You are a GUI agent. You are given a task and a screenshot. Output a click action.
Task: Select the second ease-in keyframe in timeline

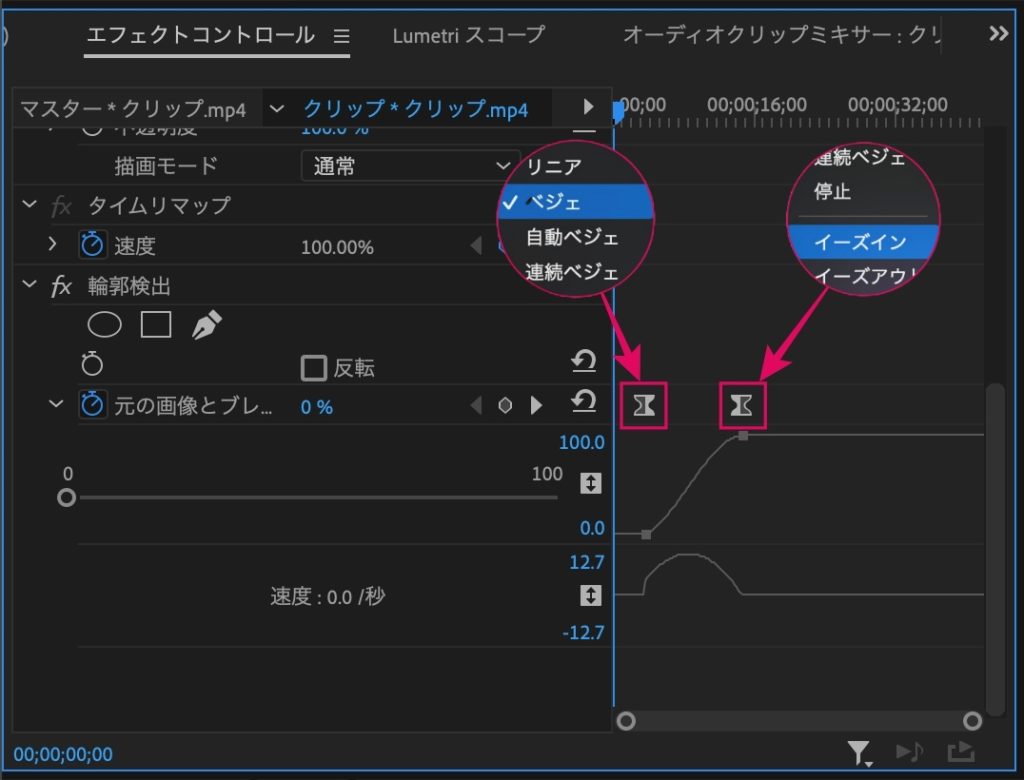coord(742,406)
